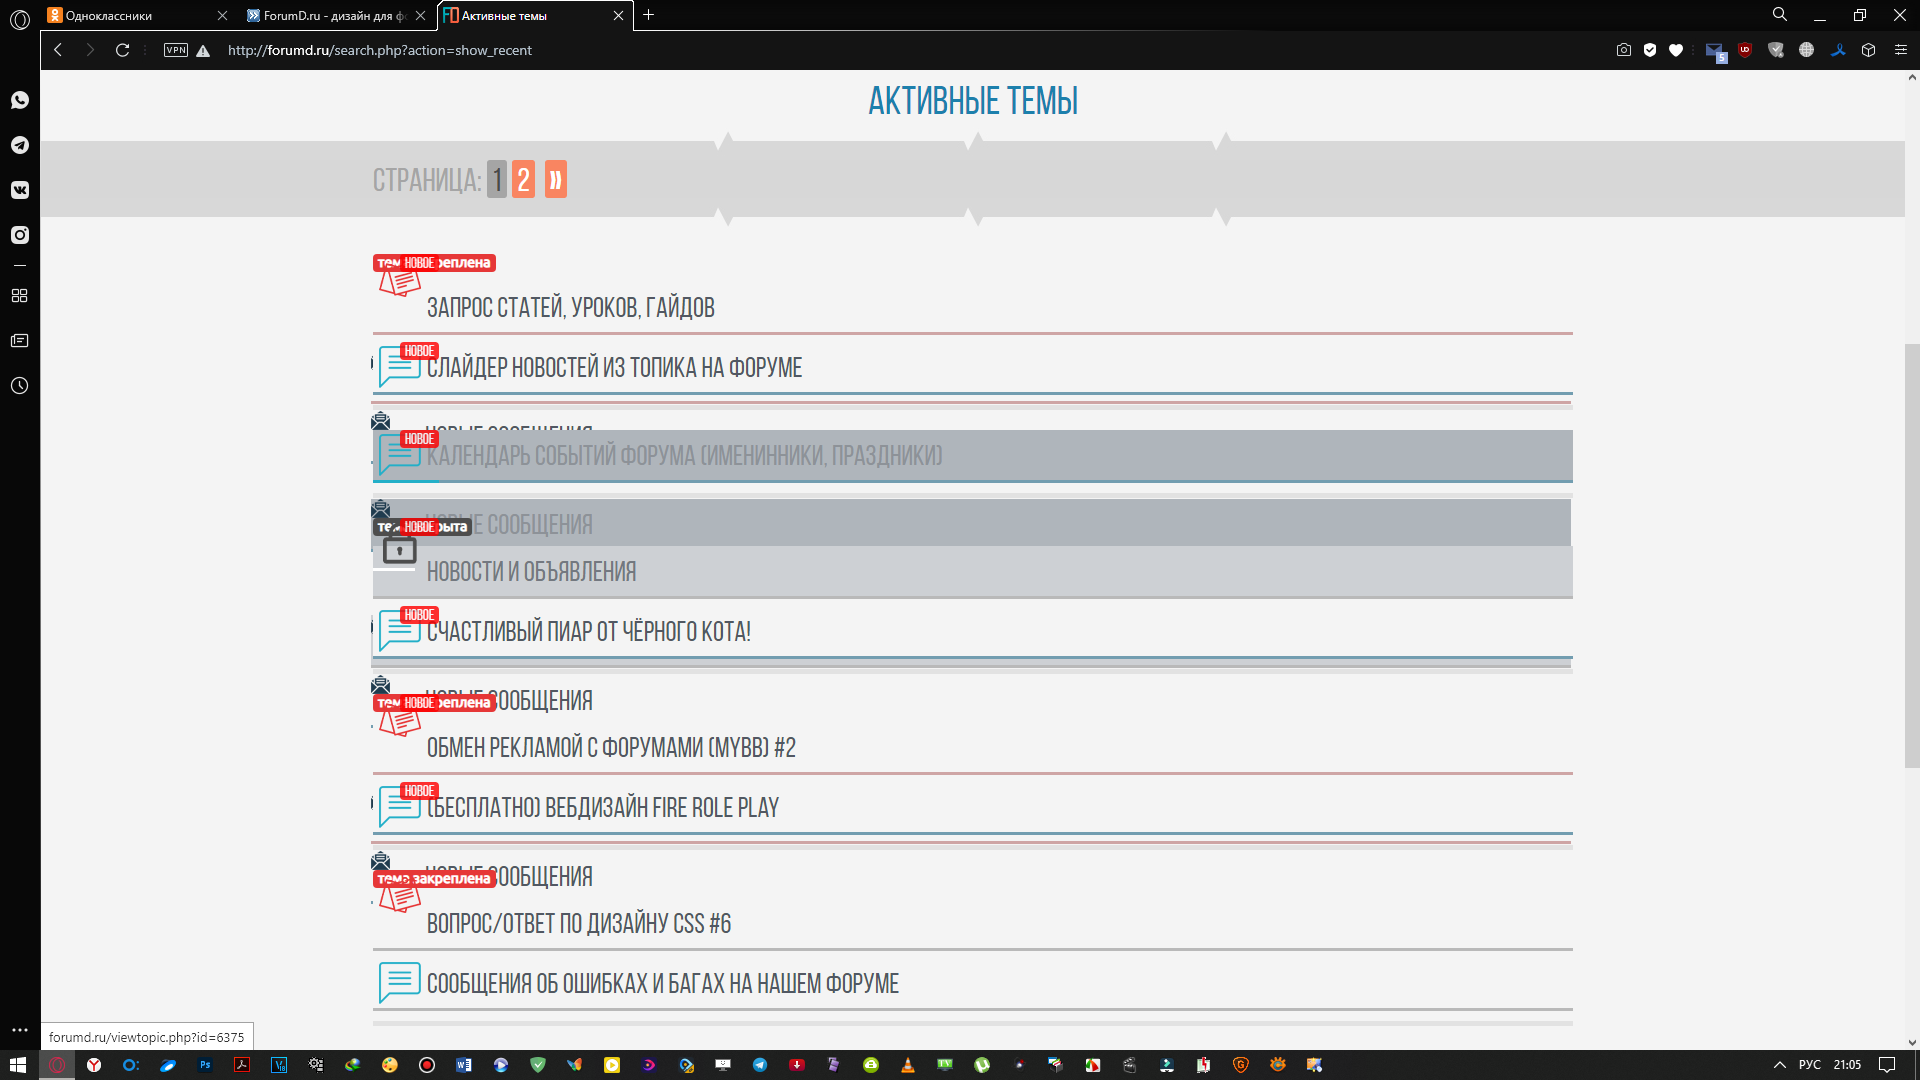Toggle the VPN badge in address bar
This screenshot has height=1080, width=1920.
[x=176, y=50]
